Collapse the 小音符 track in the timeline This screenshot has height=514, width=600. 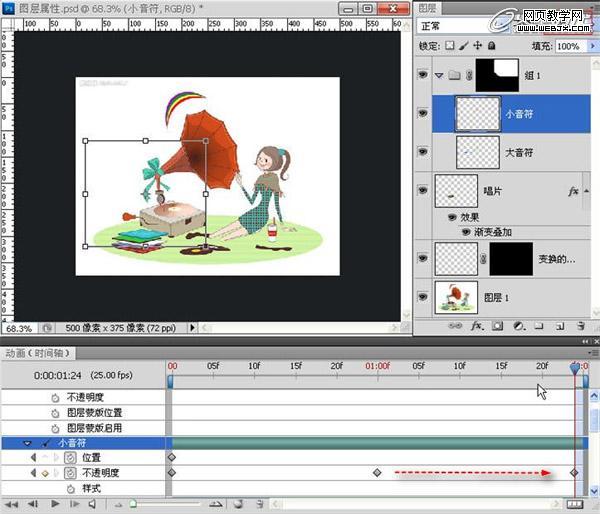[28, 442]
